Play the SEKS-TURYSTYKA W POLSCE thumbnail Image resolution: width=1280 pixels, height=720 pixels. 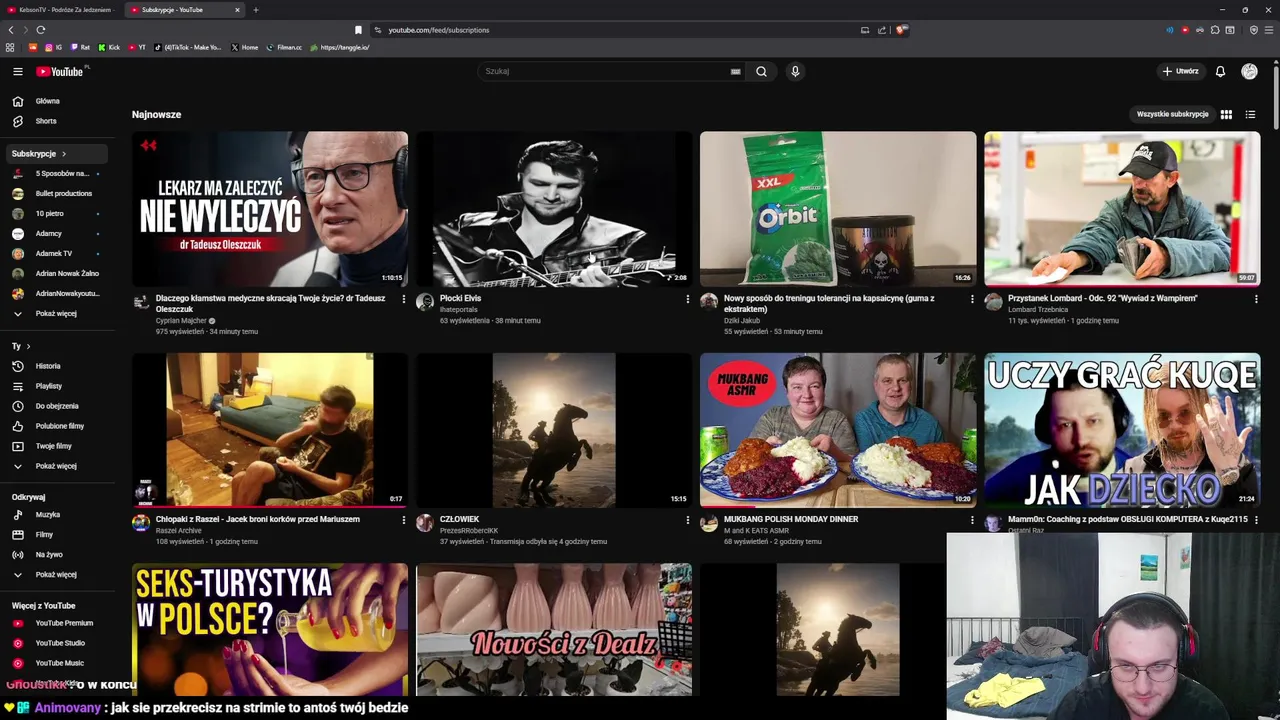point(270,630)
